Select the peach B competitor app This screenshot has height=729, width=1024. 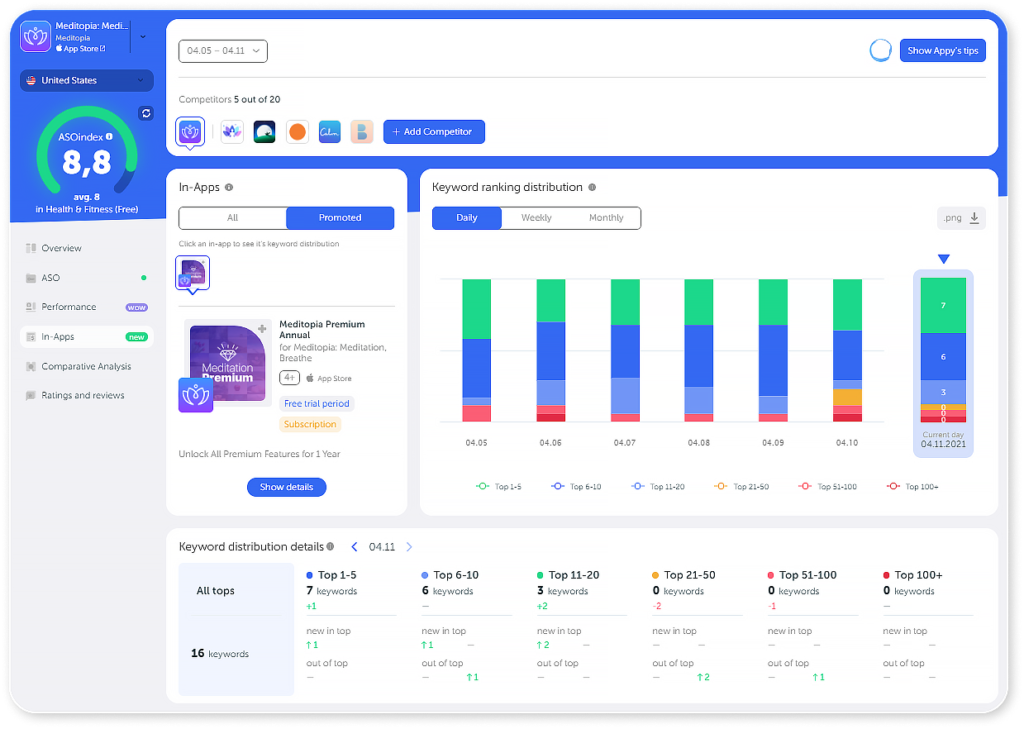[362, 132]
